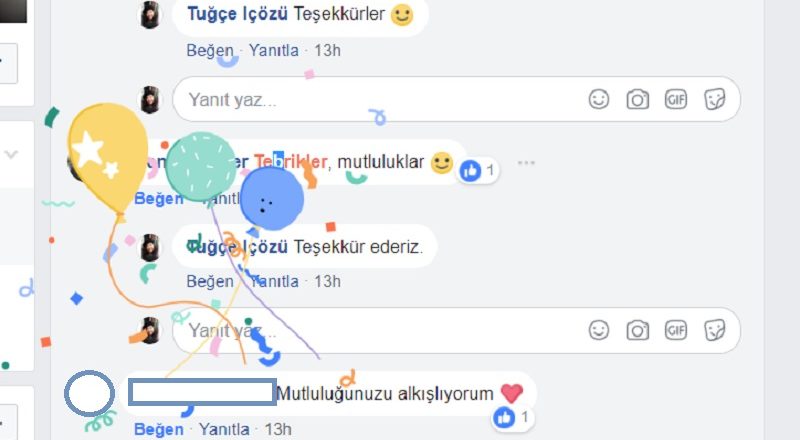The width and height of the screenshot is (800, 440).
Task: Expand the left sidebar chevron arrow
Action: [11, 153]
